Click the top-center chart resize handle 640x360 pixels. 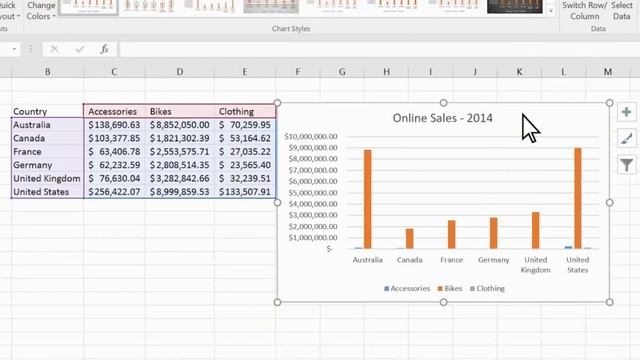tap(443, 103)
